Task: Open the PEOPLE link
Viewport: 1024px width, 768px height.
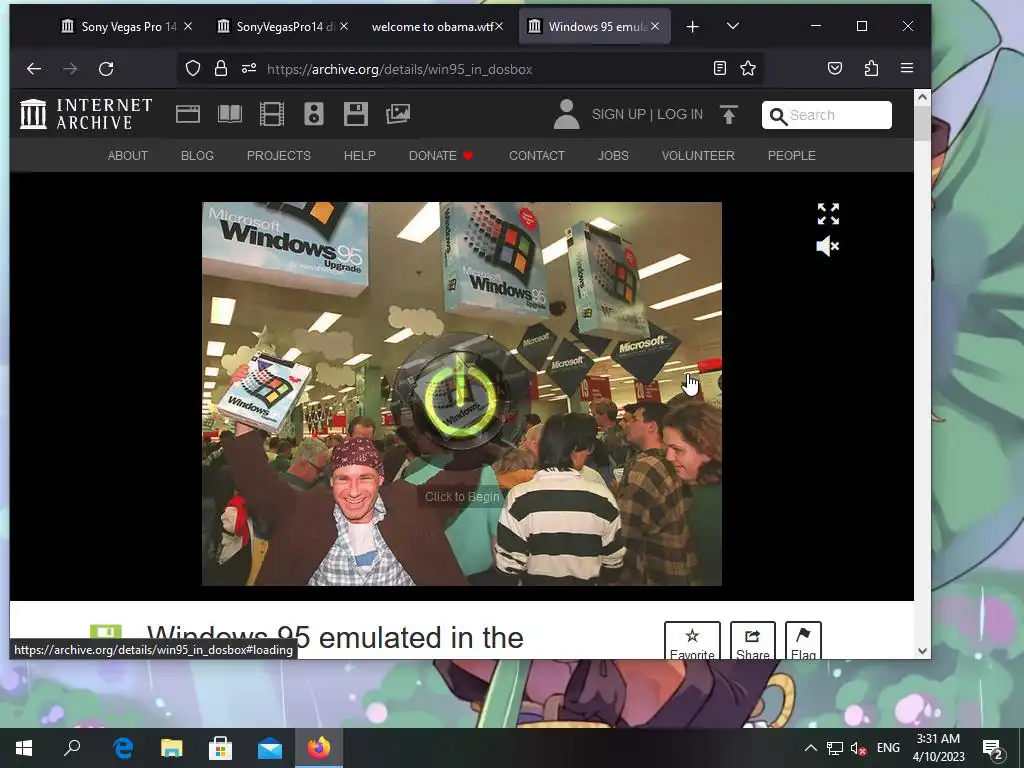Action: pos(792,156)
